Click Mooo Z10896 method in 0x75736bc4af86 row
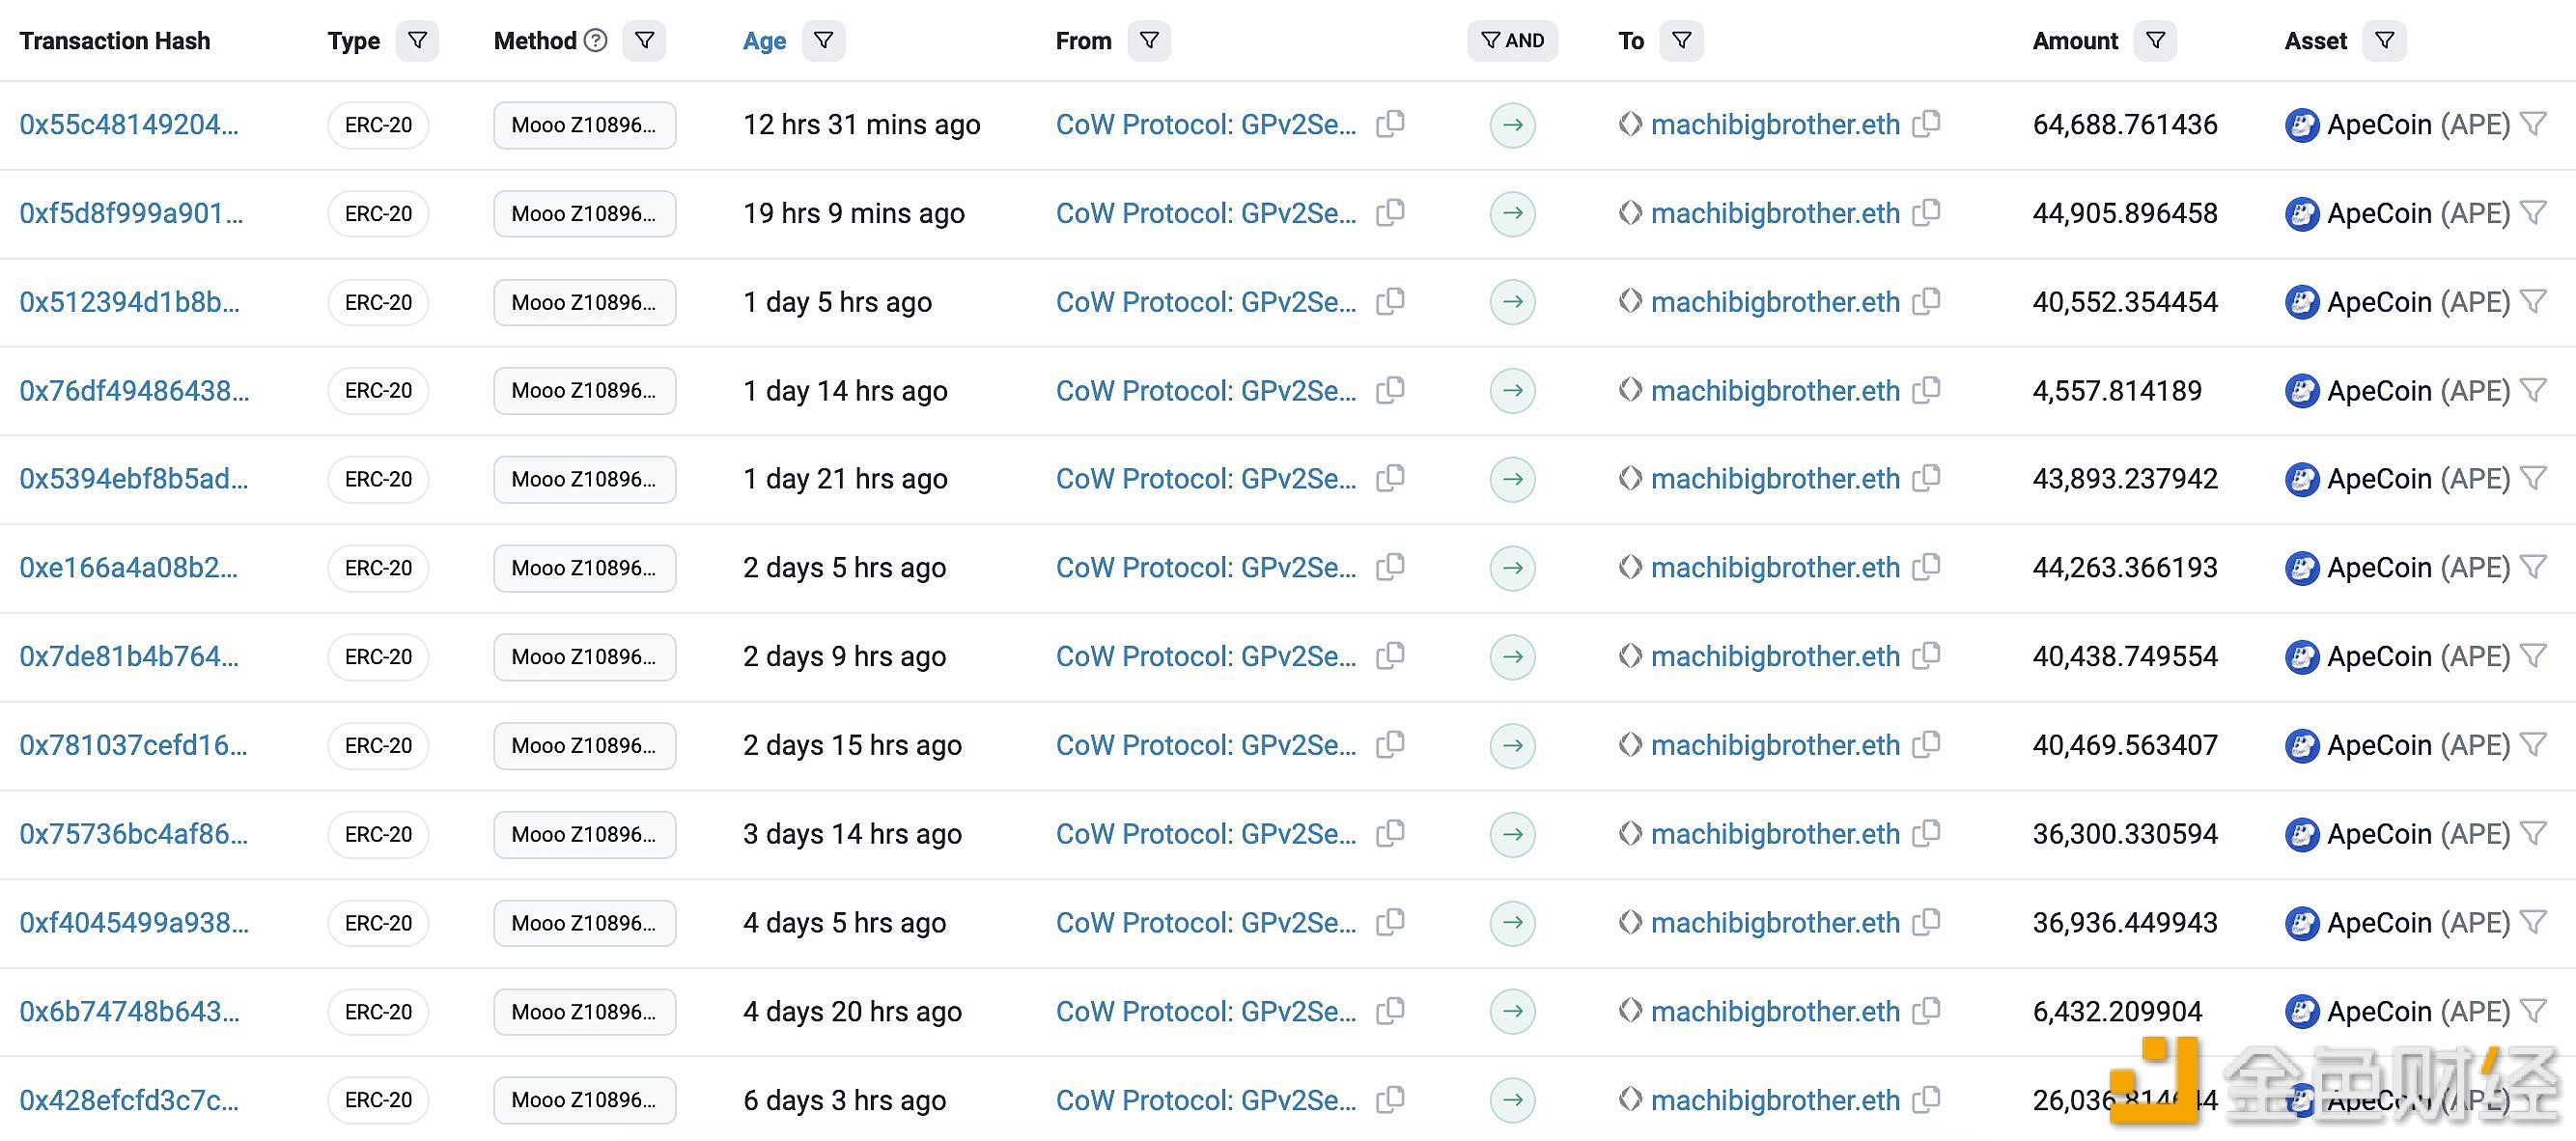 pyautogui.click(x=584, y=835)
